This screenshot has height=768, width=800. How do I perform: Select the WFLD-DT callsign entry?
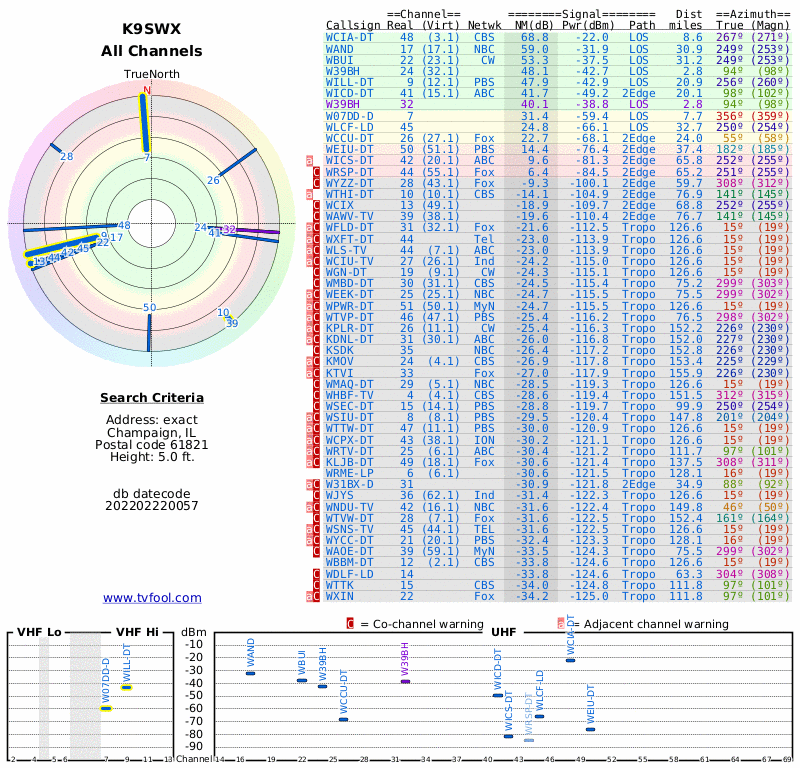[x=349, y=228]
